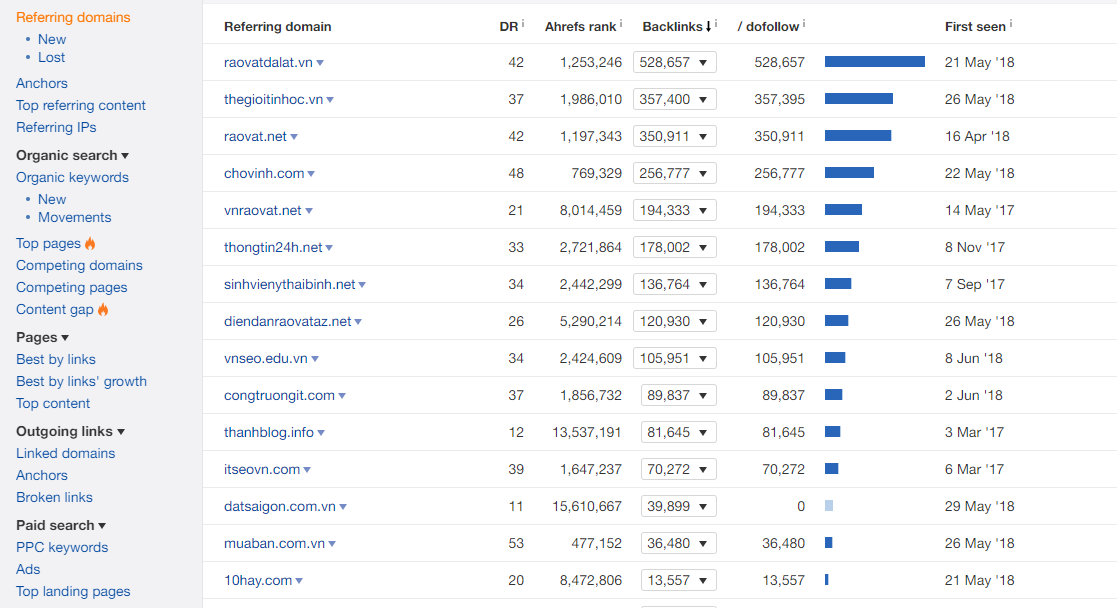This screenshot has height=608, width=1117.
Task: Open Movements under Organic keywords
Action: [x=74, y=217]
